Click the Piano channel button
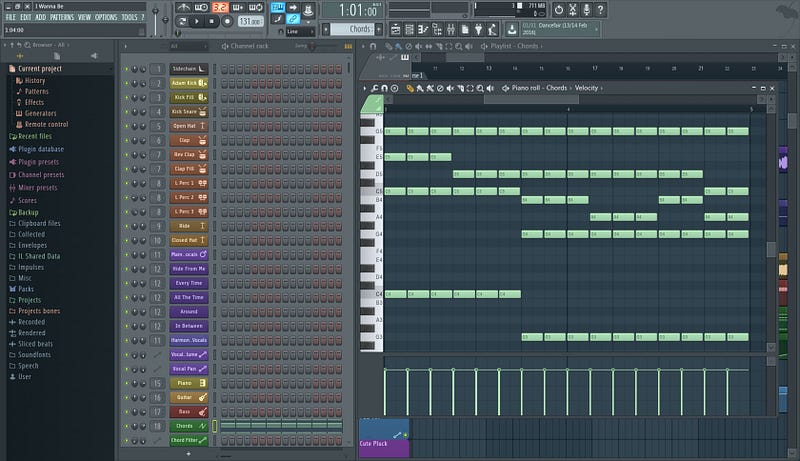The width and height of the screenshot is (800, 461). tap(189, 383)
